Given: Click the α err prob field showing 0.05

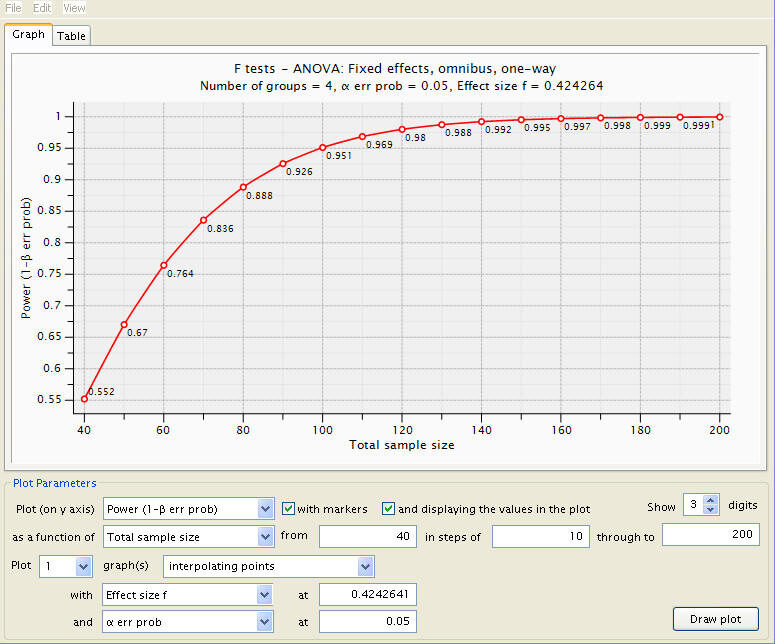Looking at the screenshot, I should click(x=368, y=621).
